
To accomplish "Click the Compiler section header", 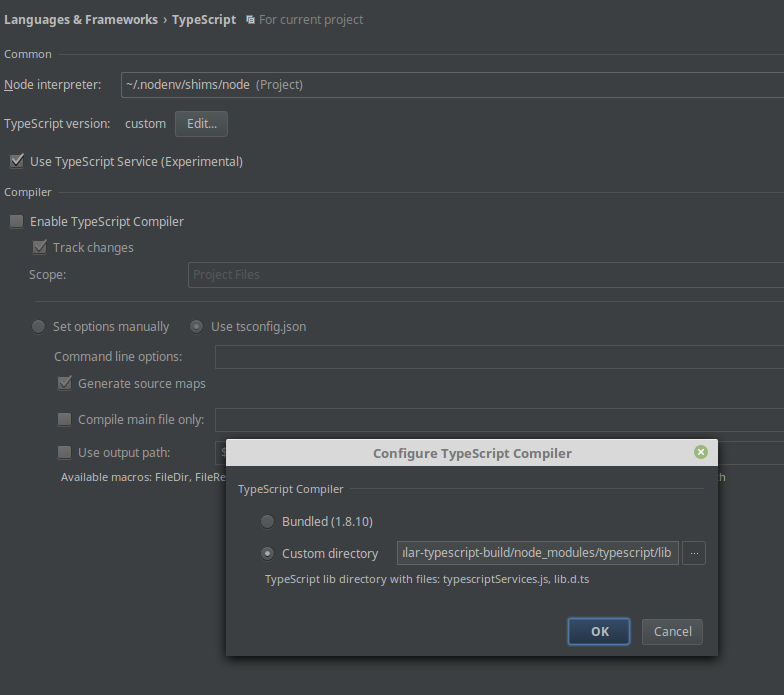I will [x=28, y=192].
